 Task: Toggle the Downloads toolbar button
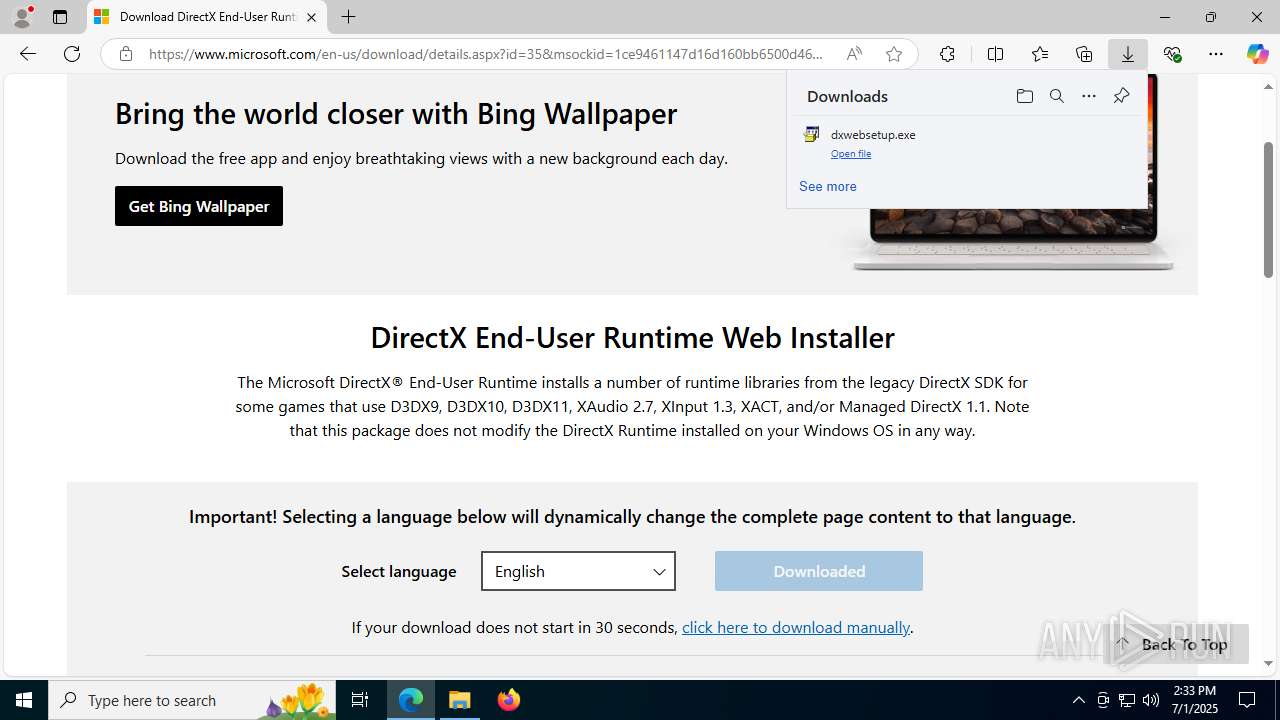(x=1128, y=54)
